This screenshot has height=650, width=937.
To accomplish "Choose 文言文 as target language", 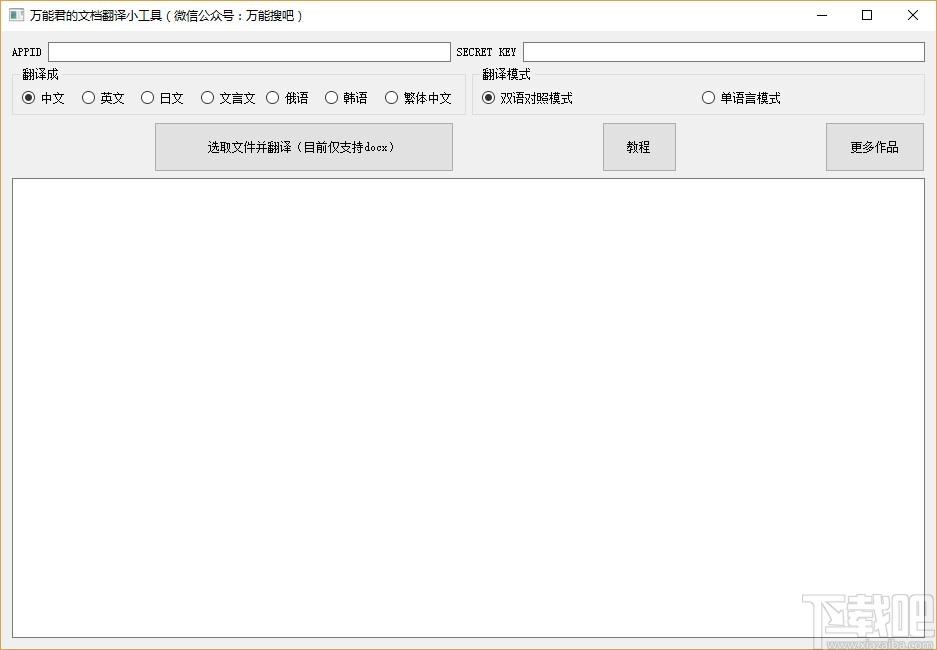I will (206, 97).
